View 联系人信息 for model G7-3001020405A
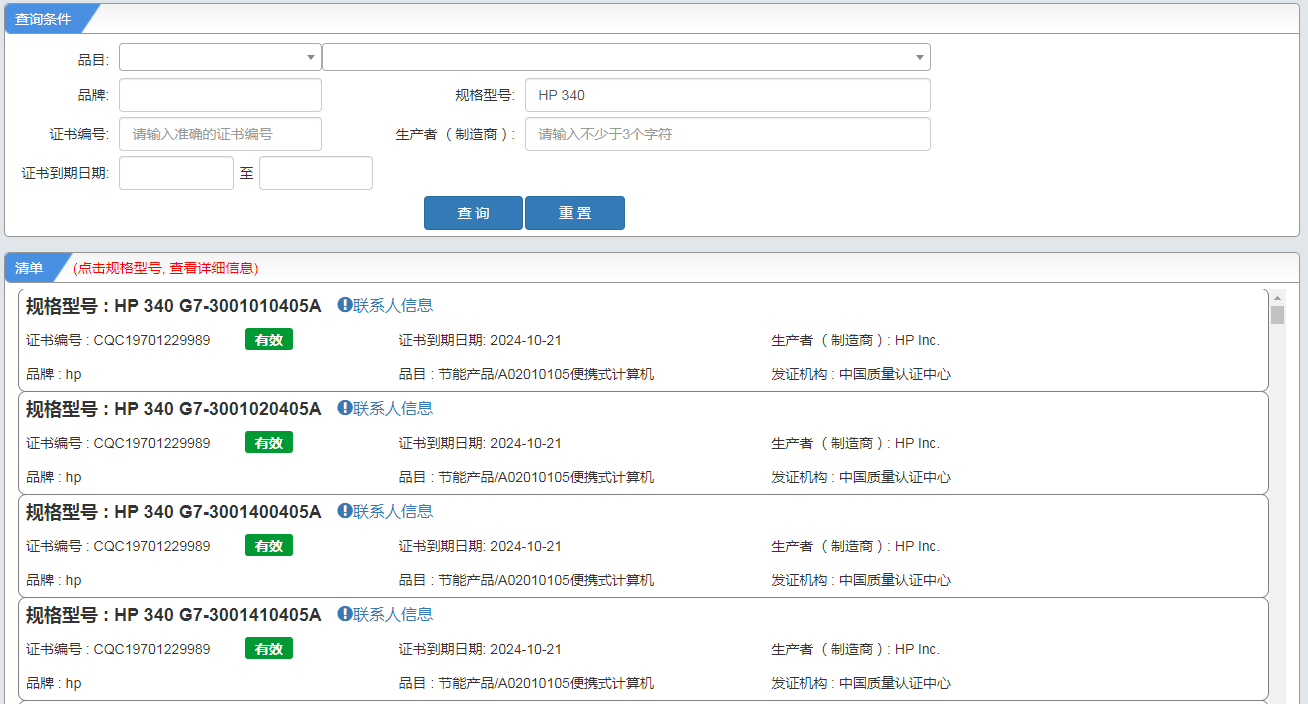This screenshot has height=704, width=1308. coord(385,408)
